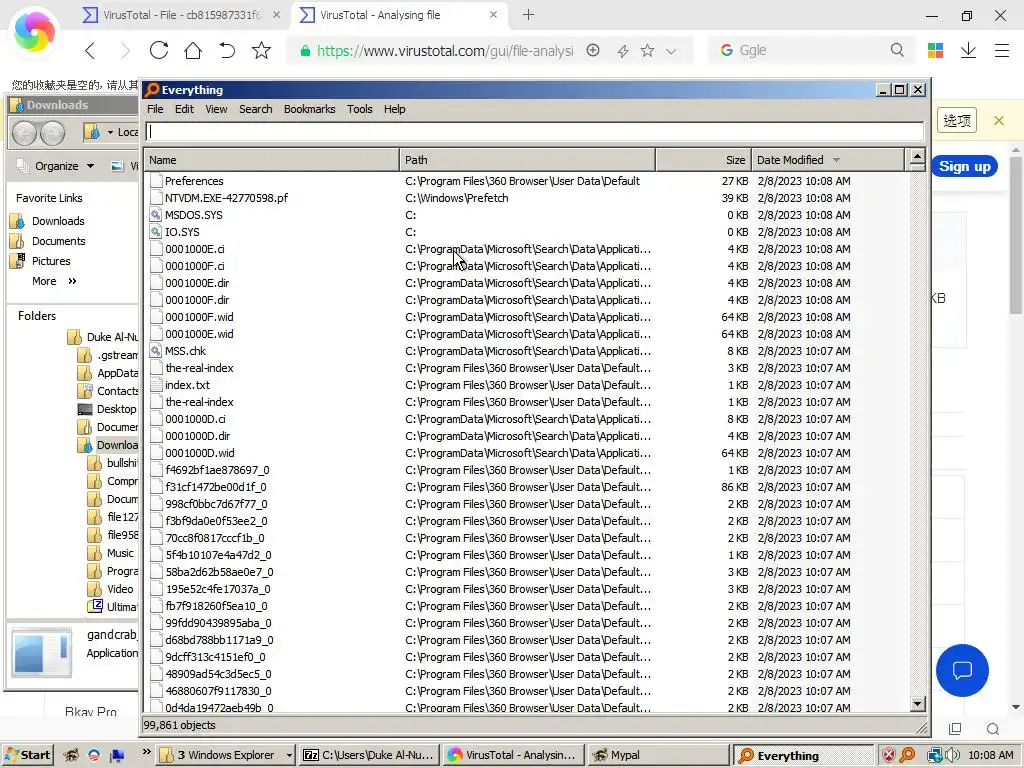Click the browser back arrow icon

click(90, 50)
